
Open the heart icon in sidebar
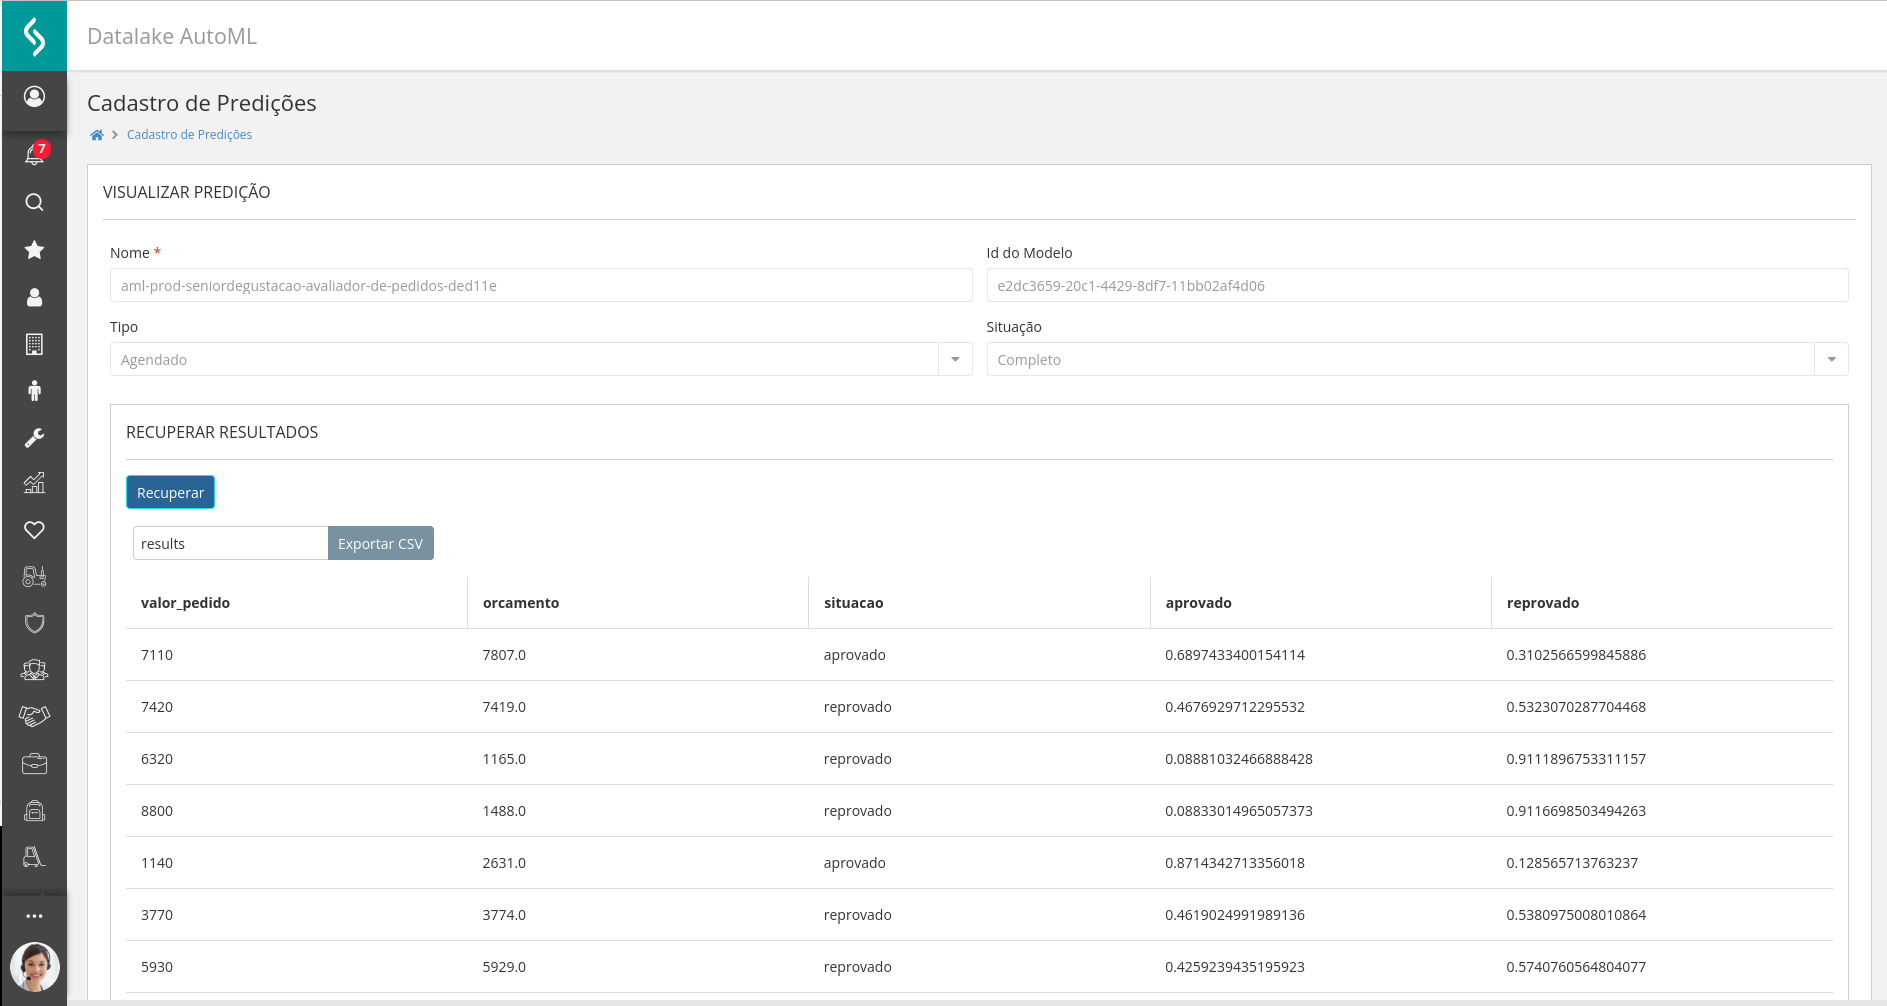click(34, 530)
